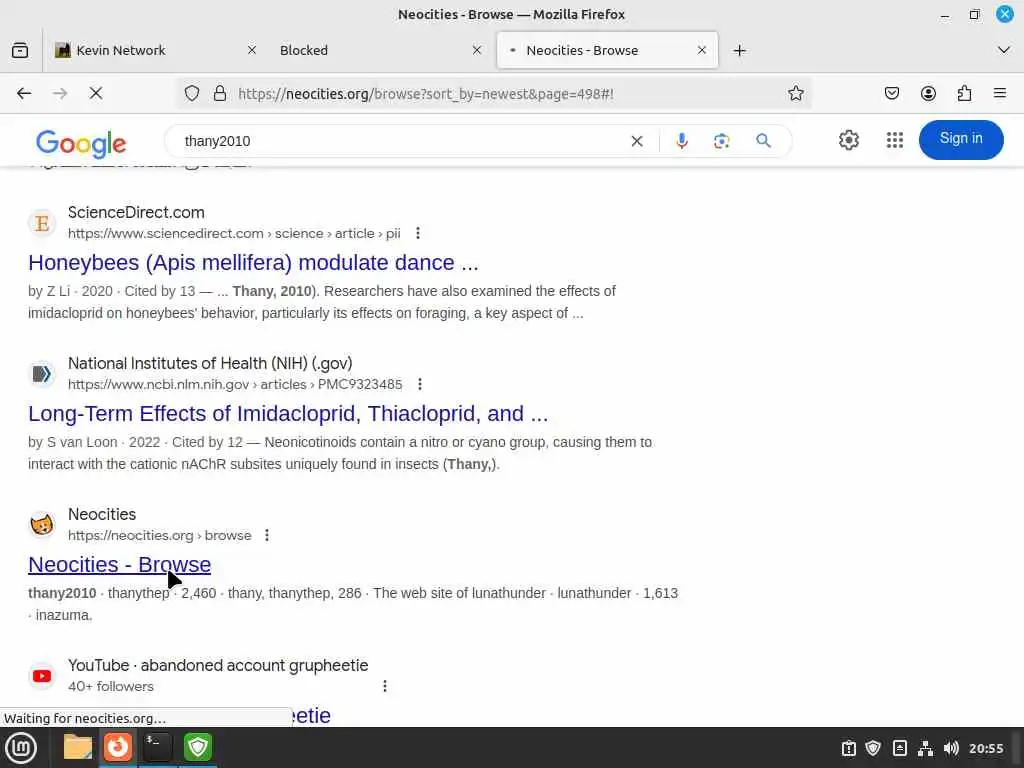Screen dimensions: 1024x768
Task: Open options for Neocities result
Action: (266, 535)
